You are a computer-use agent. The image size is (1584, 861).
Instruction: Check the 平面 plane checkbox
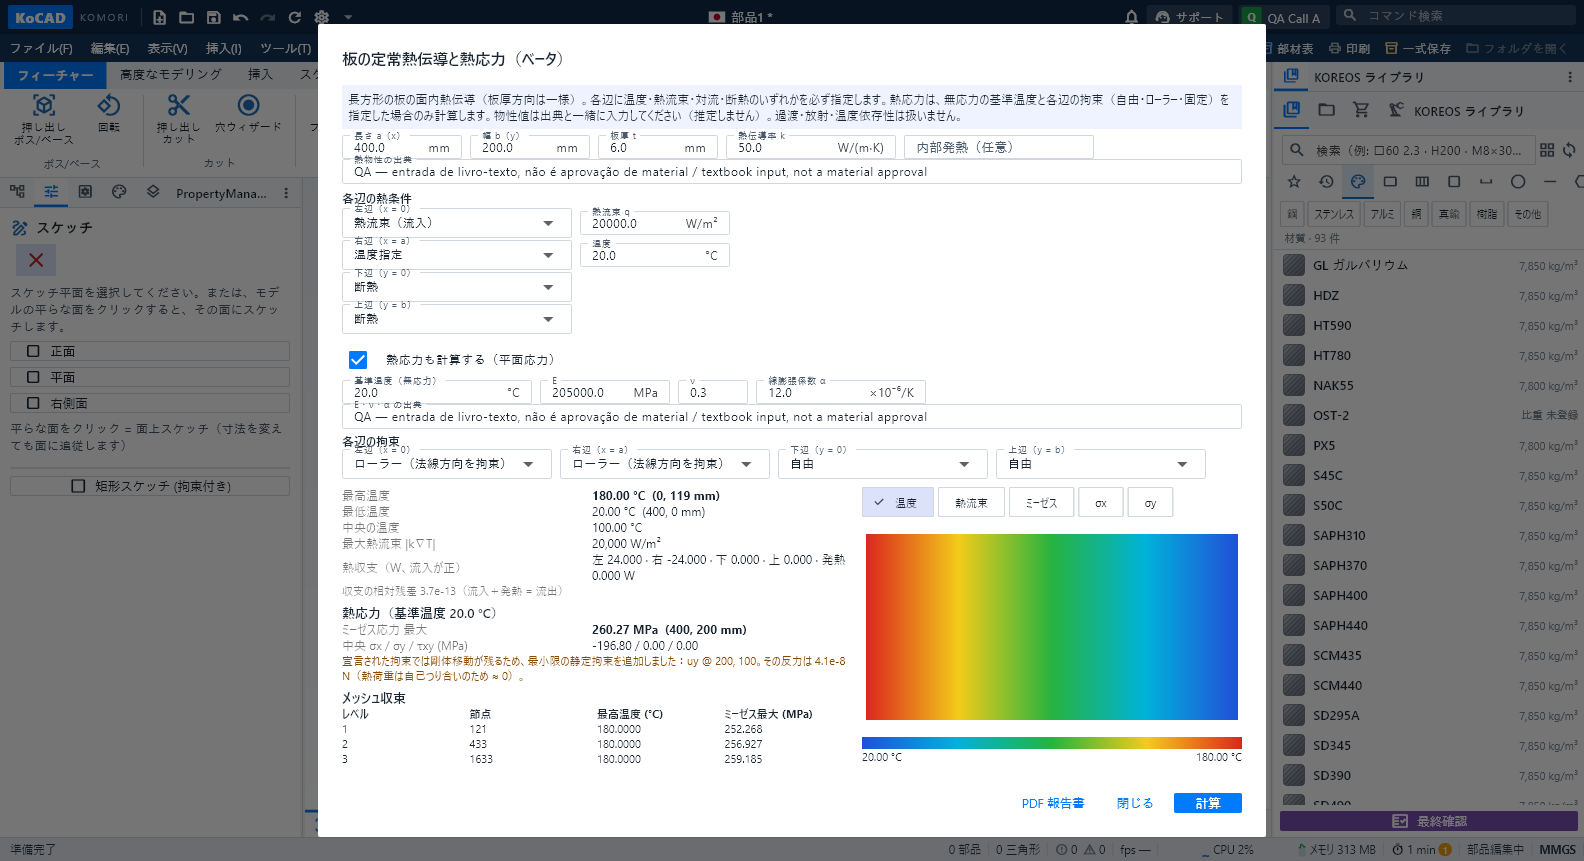(33, 377)
